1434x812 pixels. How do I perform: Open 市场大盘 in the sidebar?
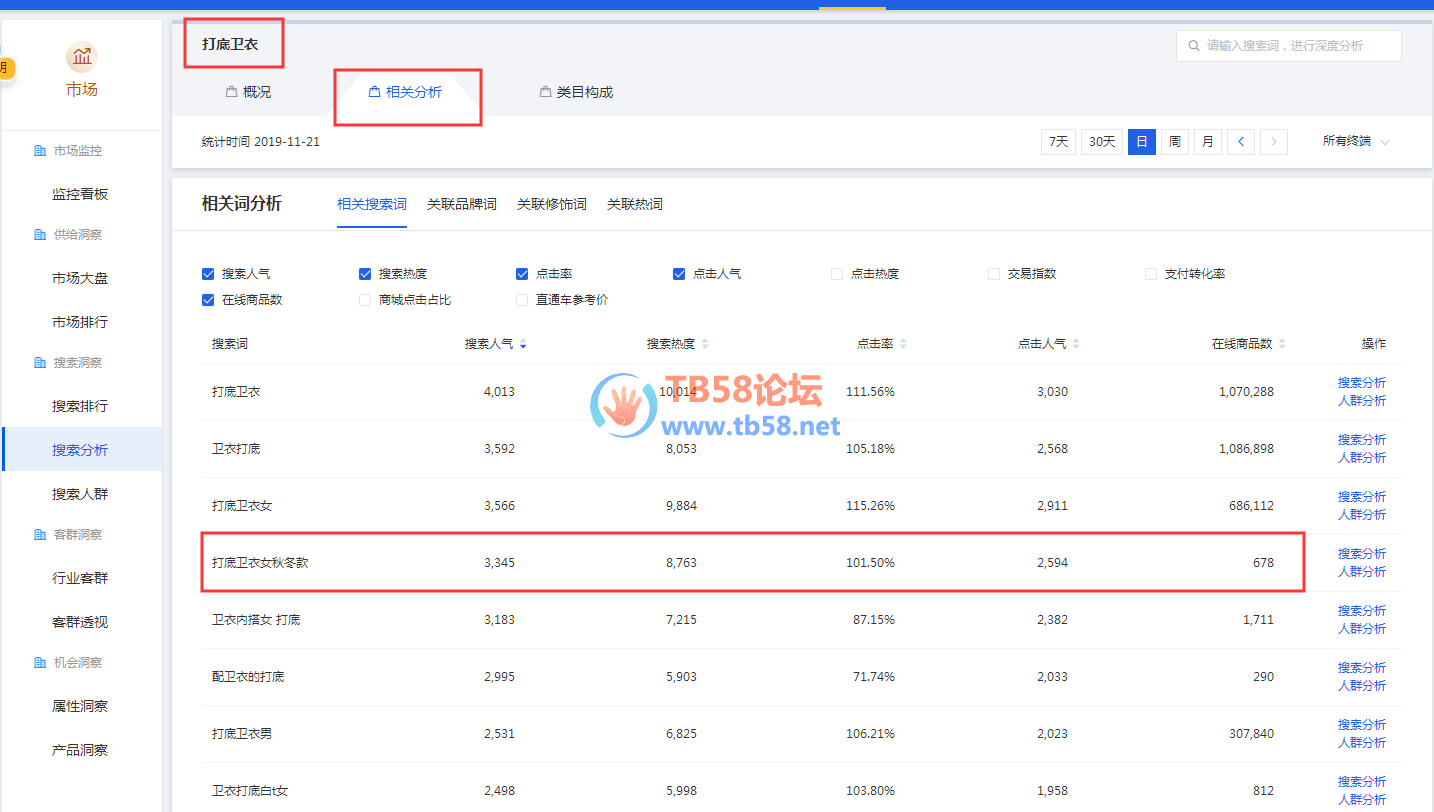(80, 278)
